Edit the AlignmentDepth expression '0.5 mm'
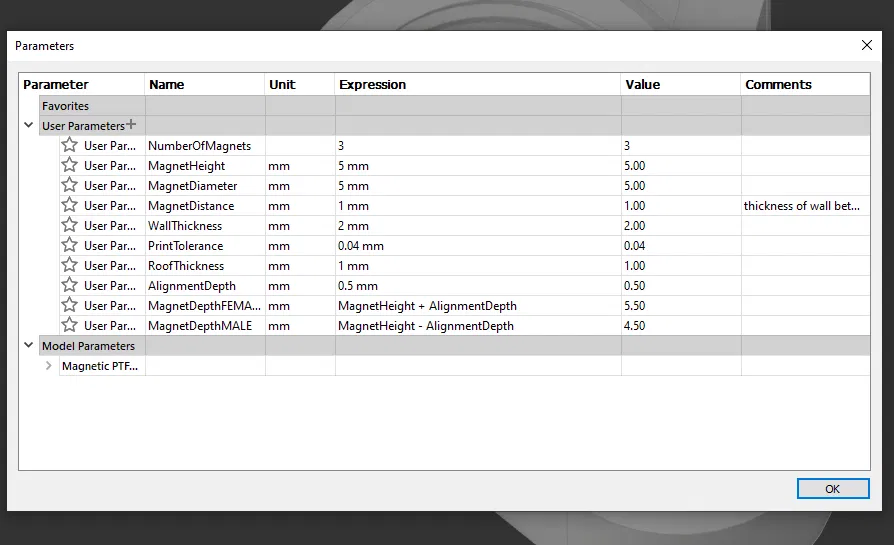This screenshot has width=894, height=545. click(x=478, y=286)
